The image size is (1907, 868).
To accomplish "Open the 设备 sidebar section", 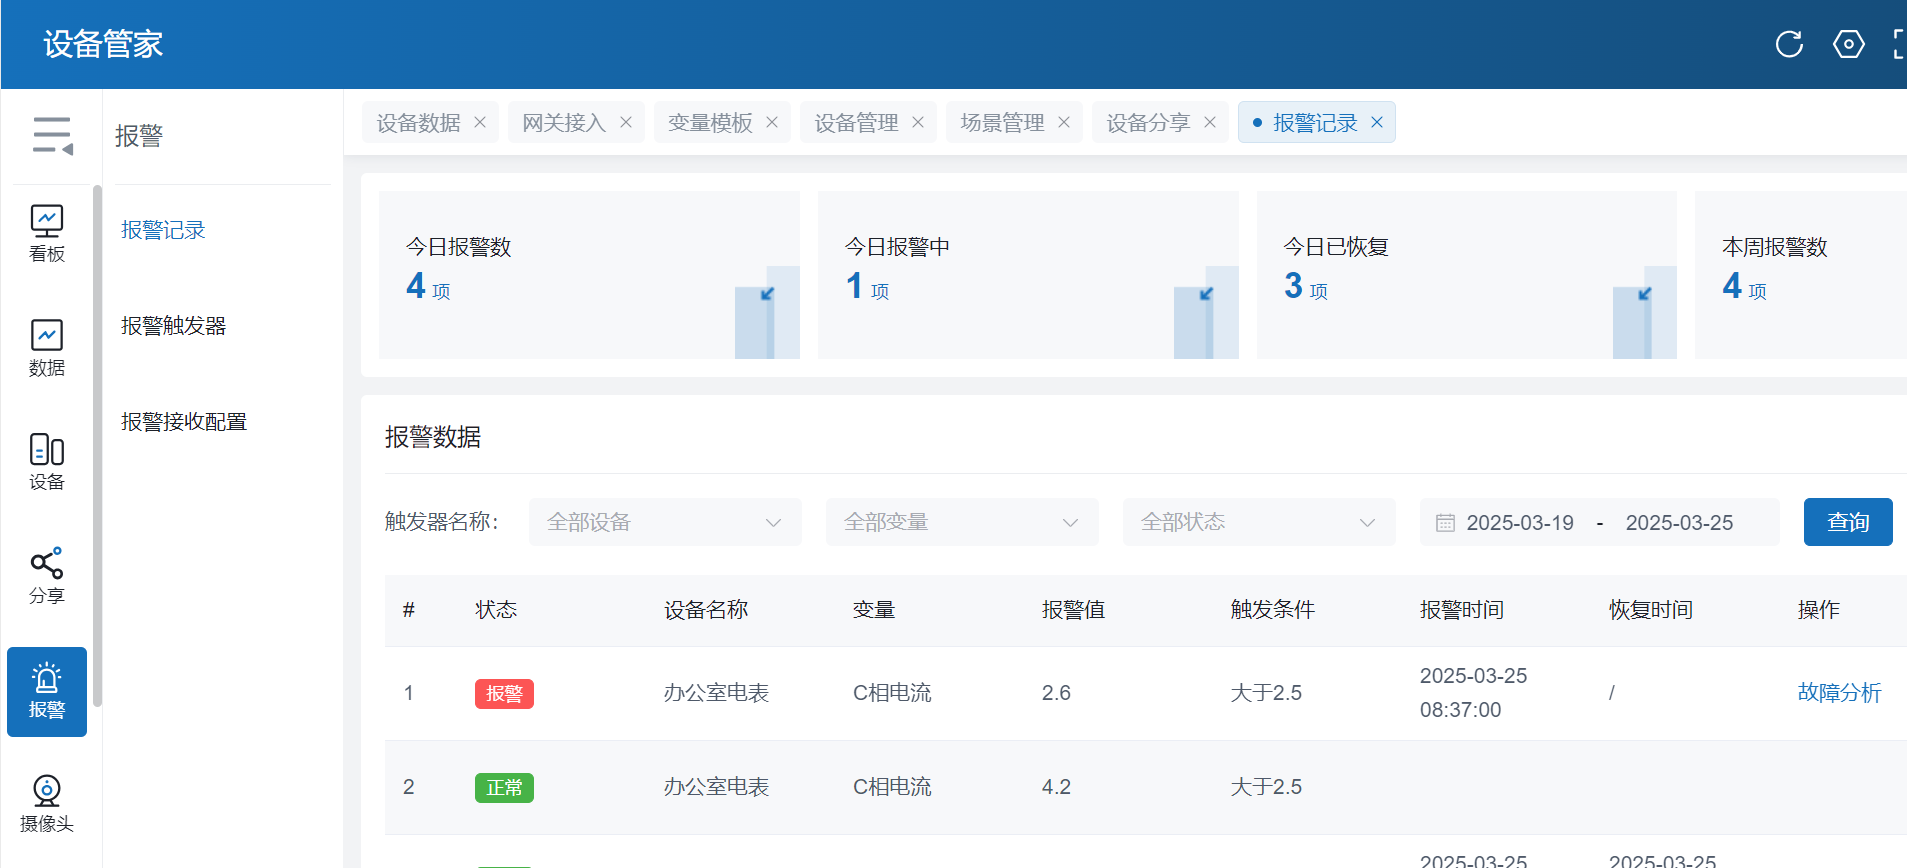I will (47, 461).
